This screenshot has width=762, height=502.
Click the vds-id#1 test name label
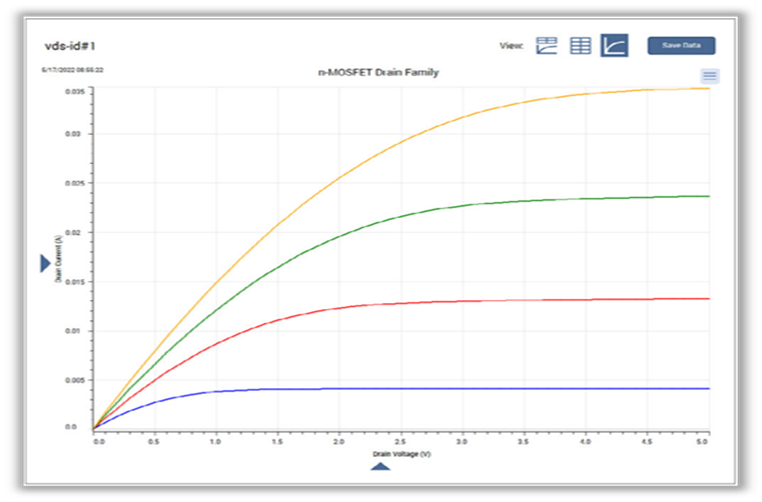pos(70,46)
